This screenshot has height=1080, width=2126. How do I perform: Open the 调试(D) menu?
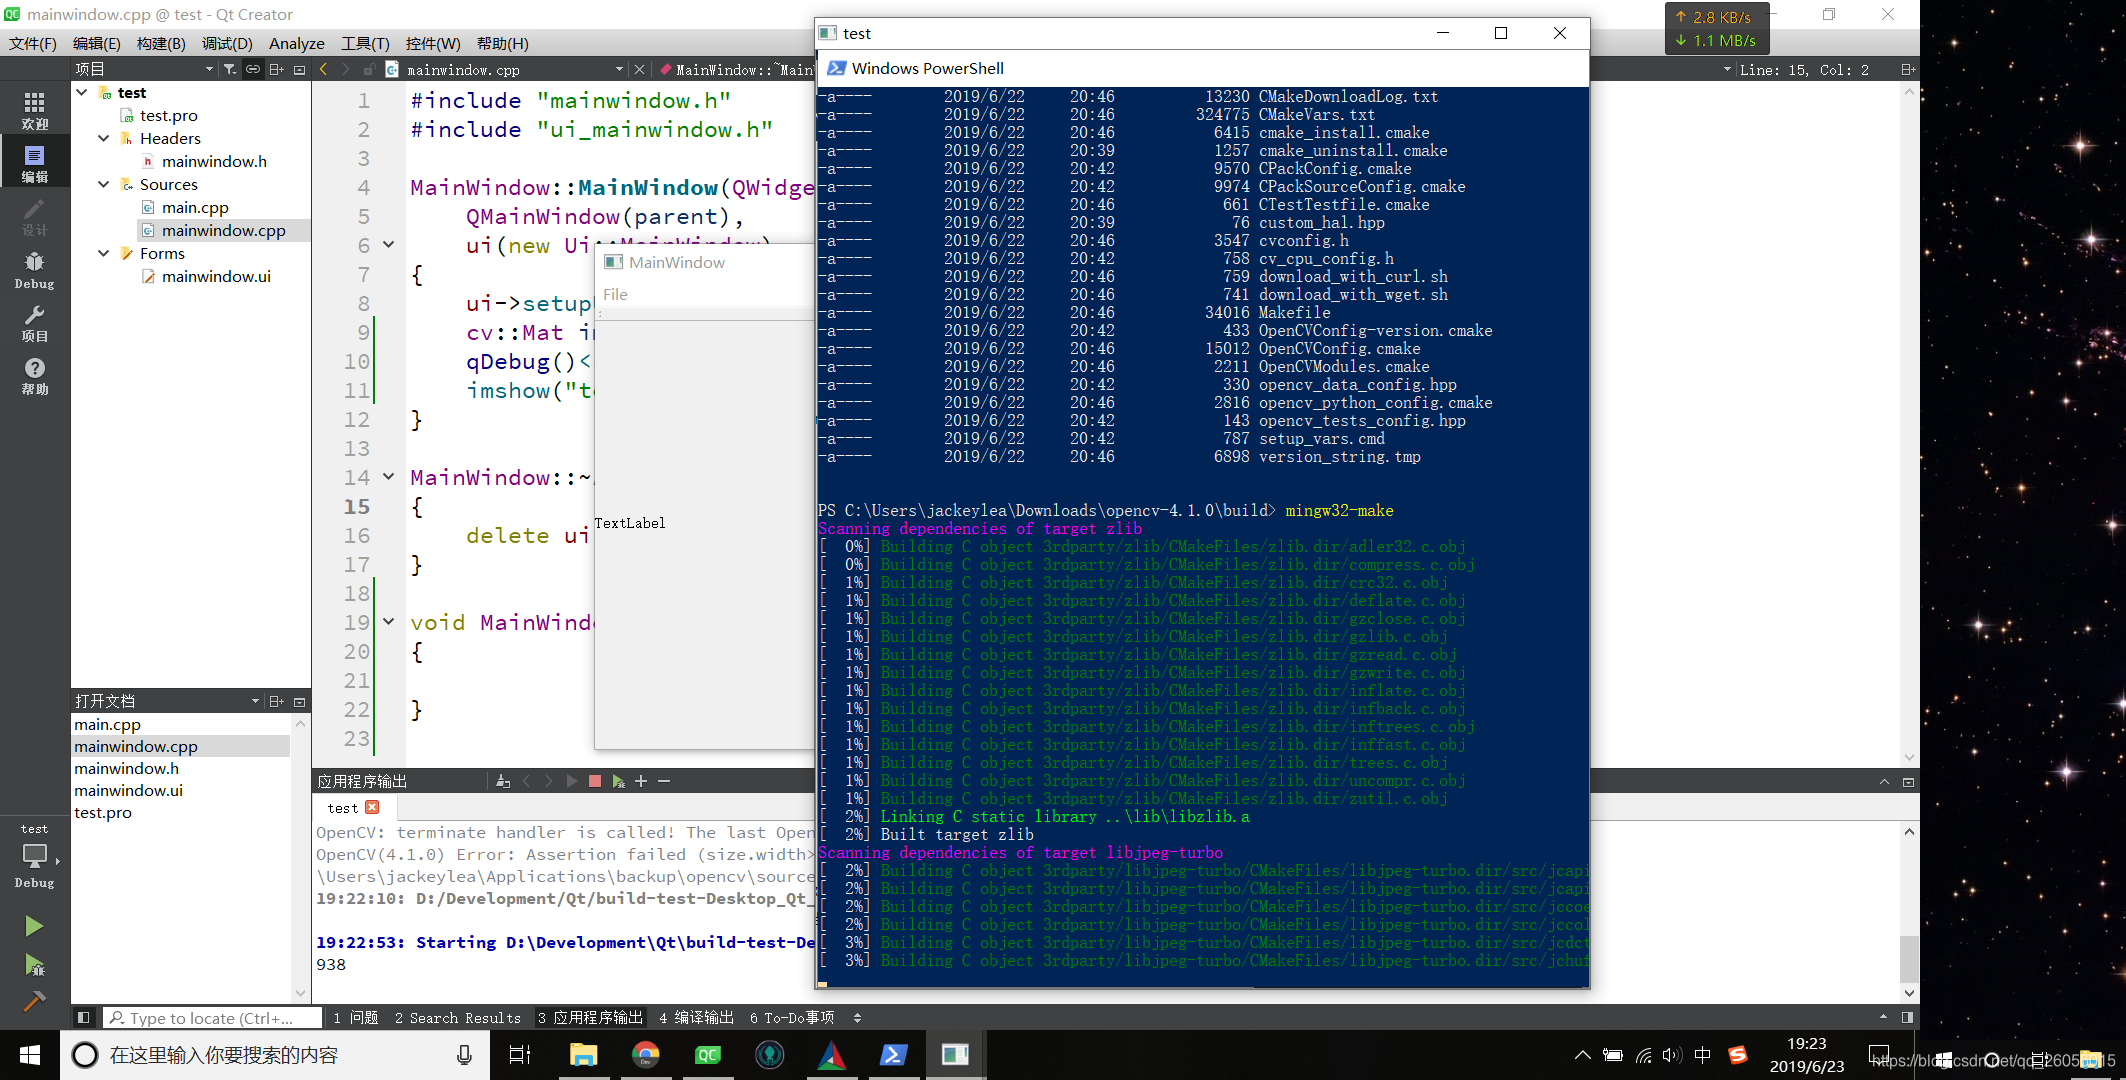pos(227,43)
